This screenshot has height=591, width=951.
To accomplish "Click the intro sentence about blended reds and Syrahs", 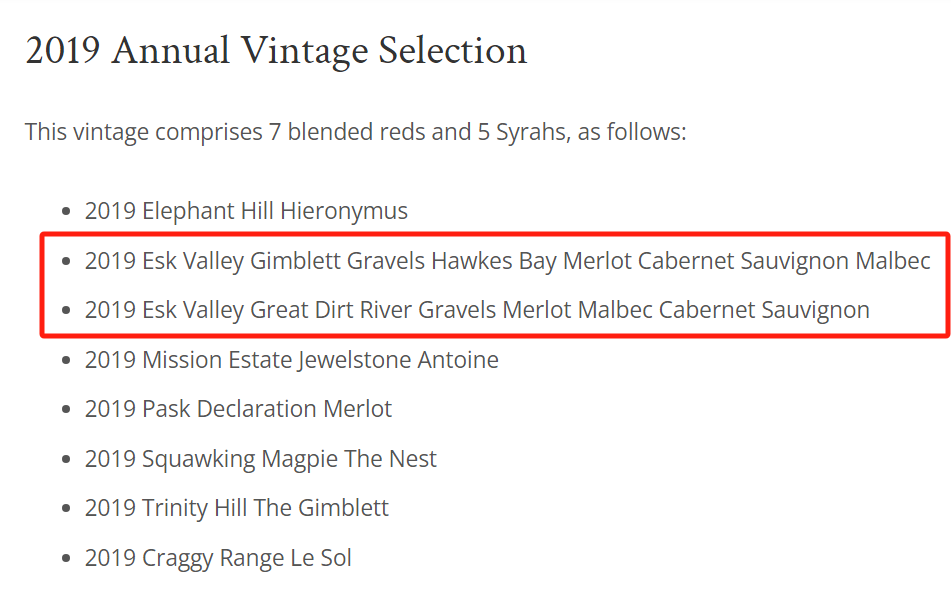I will tap(355, 132).
